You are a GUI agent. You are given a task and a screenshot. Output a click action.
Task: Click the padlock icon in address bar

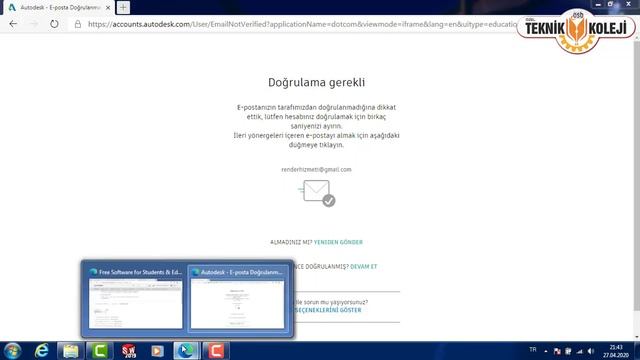(78, 24)
